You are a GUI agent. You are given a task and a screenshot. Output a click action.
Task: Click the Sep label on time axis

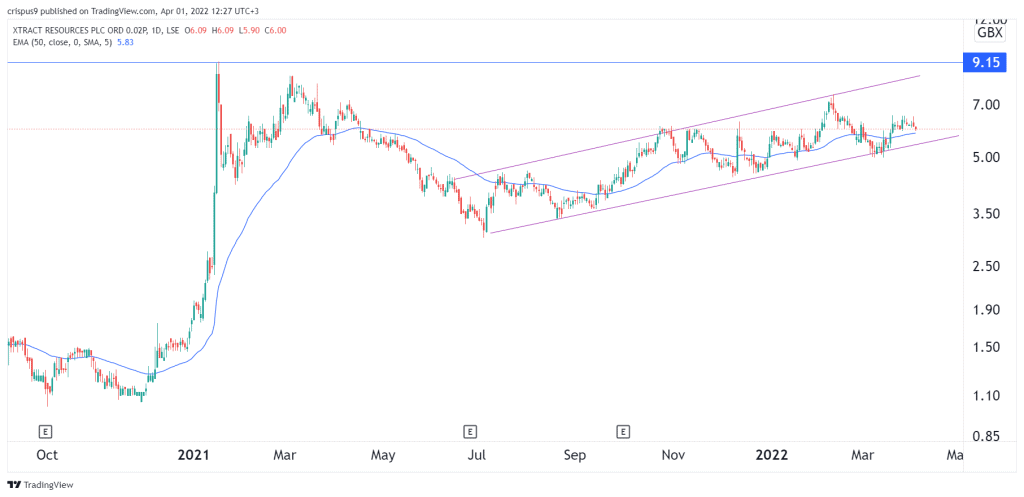(x=576, y=455)
